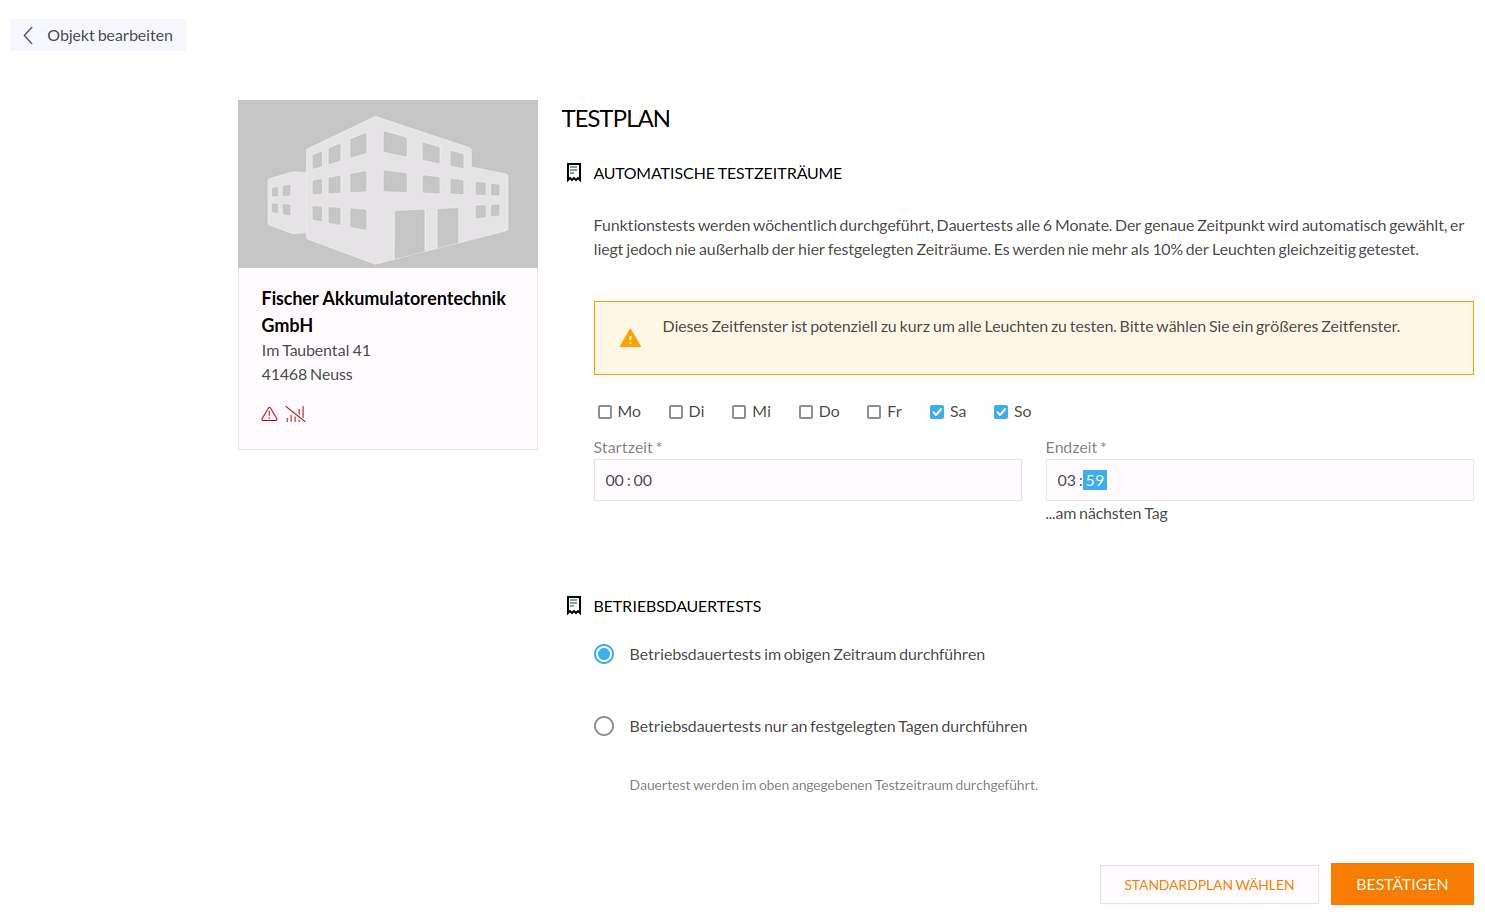1485x920 pixels.
Task: Click the Betriebsdauertests section heading
Action: [677, 606]
